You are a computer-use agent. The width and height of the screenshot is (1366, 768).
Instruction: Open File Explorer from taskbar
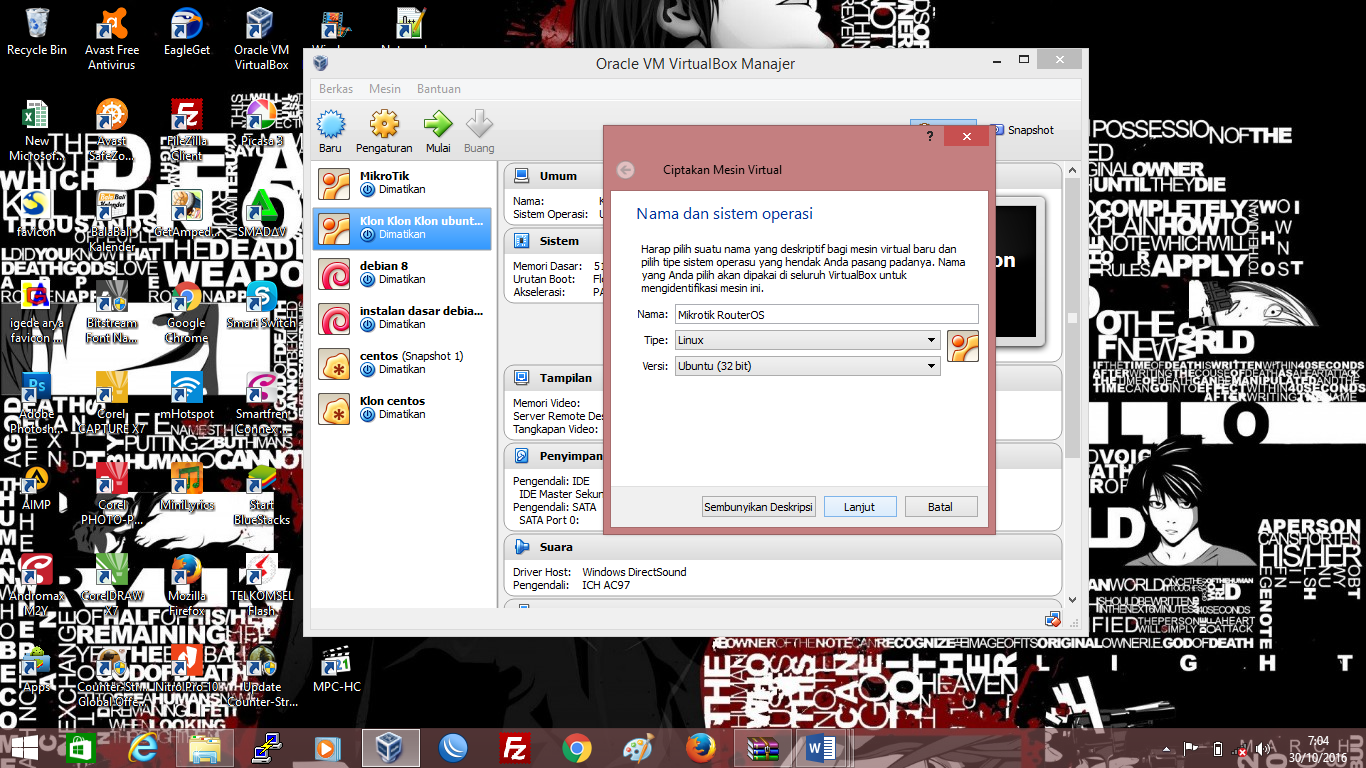(x=205, y=748)
